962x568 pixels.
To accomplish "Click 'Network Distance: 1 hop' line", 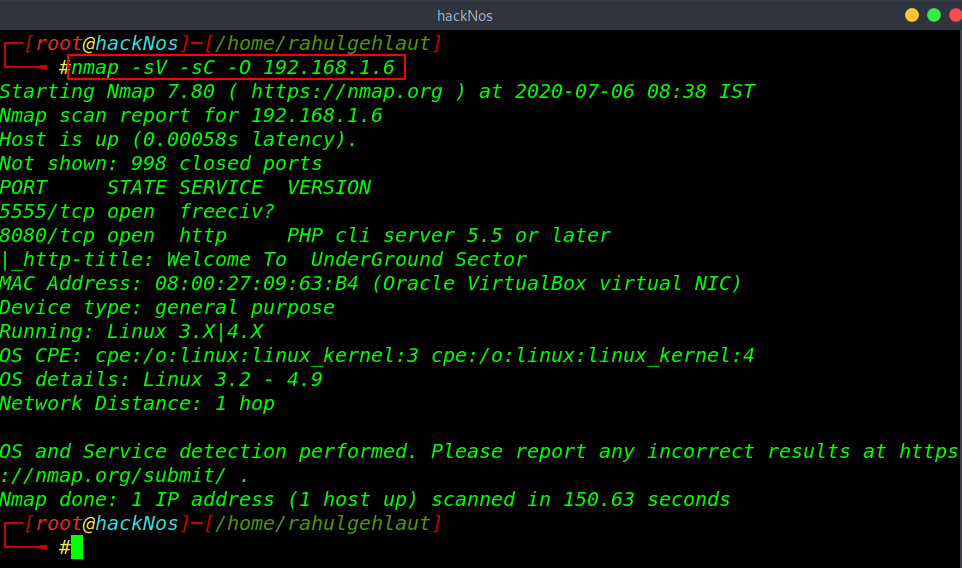I will point(137,404).
